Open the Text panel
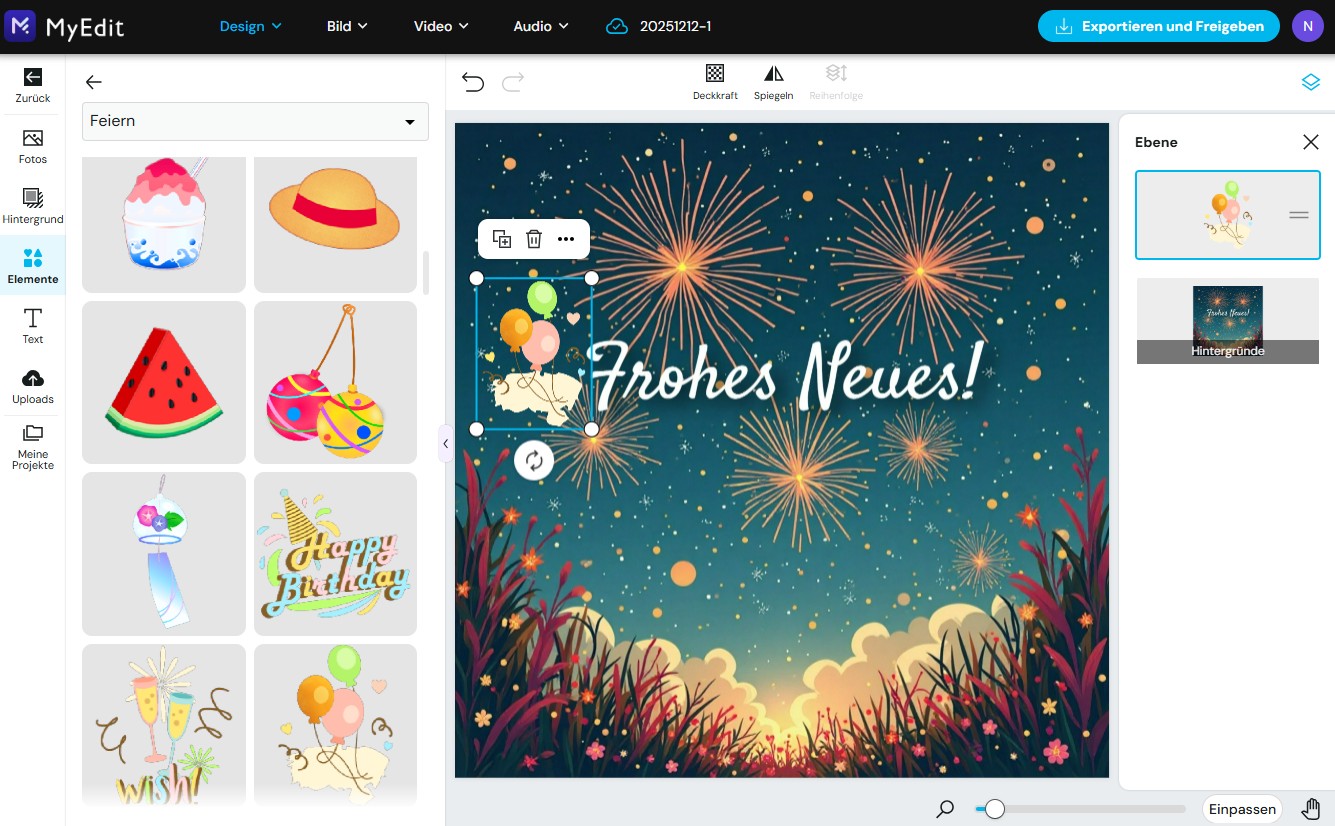1335x826 pixels. pyautogui.click(x=33, y=326)
